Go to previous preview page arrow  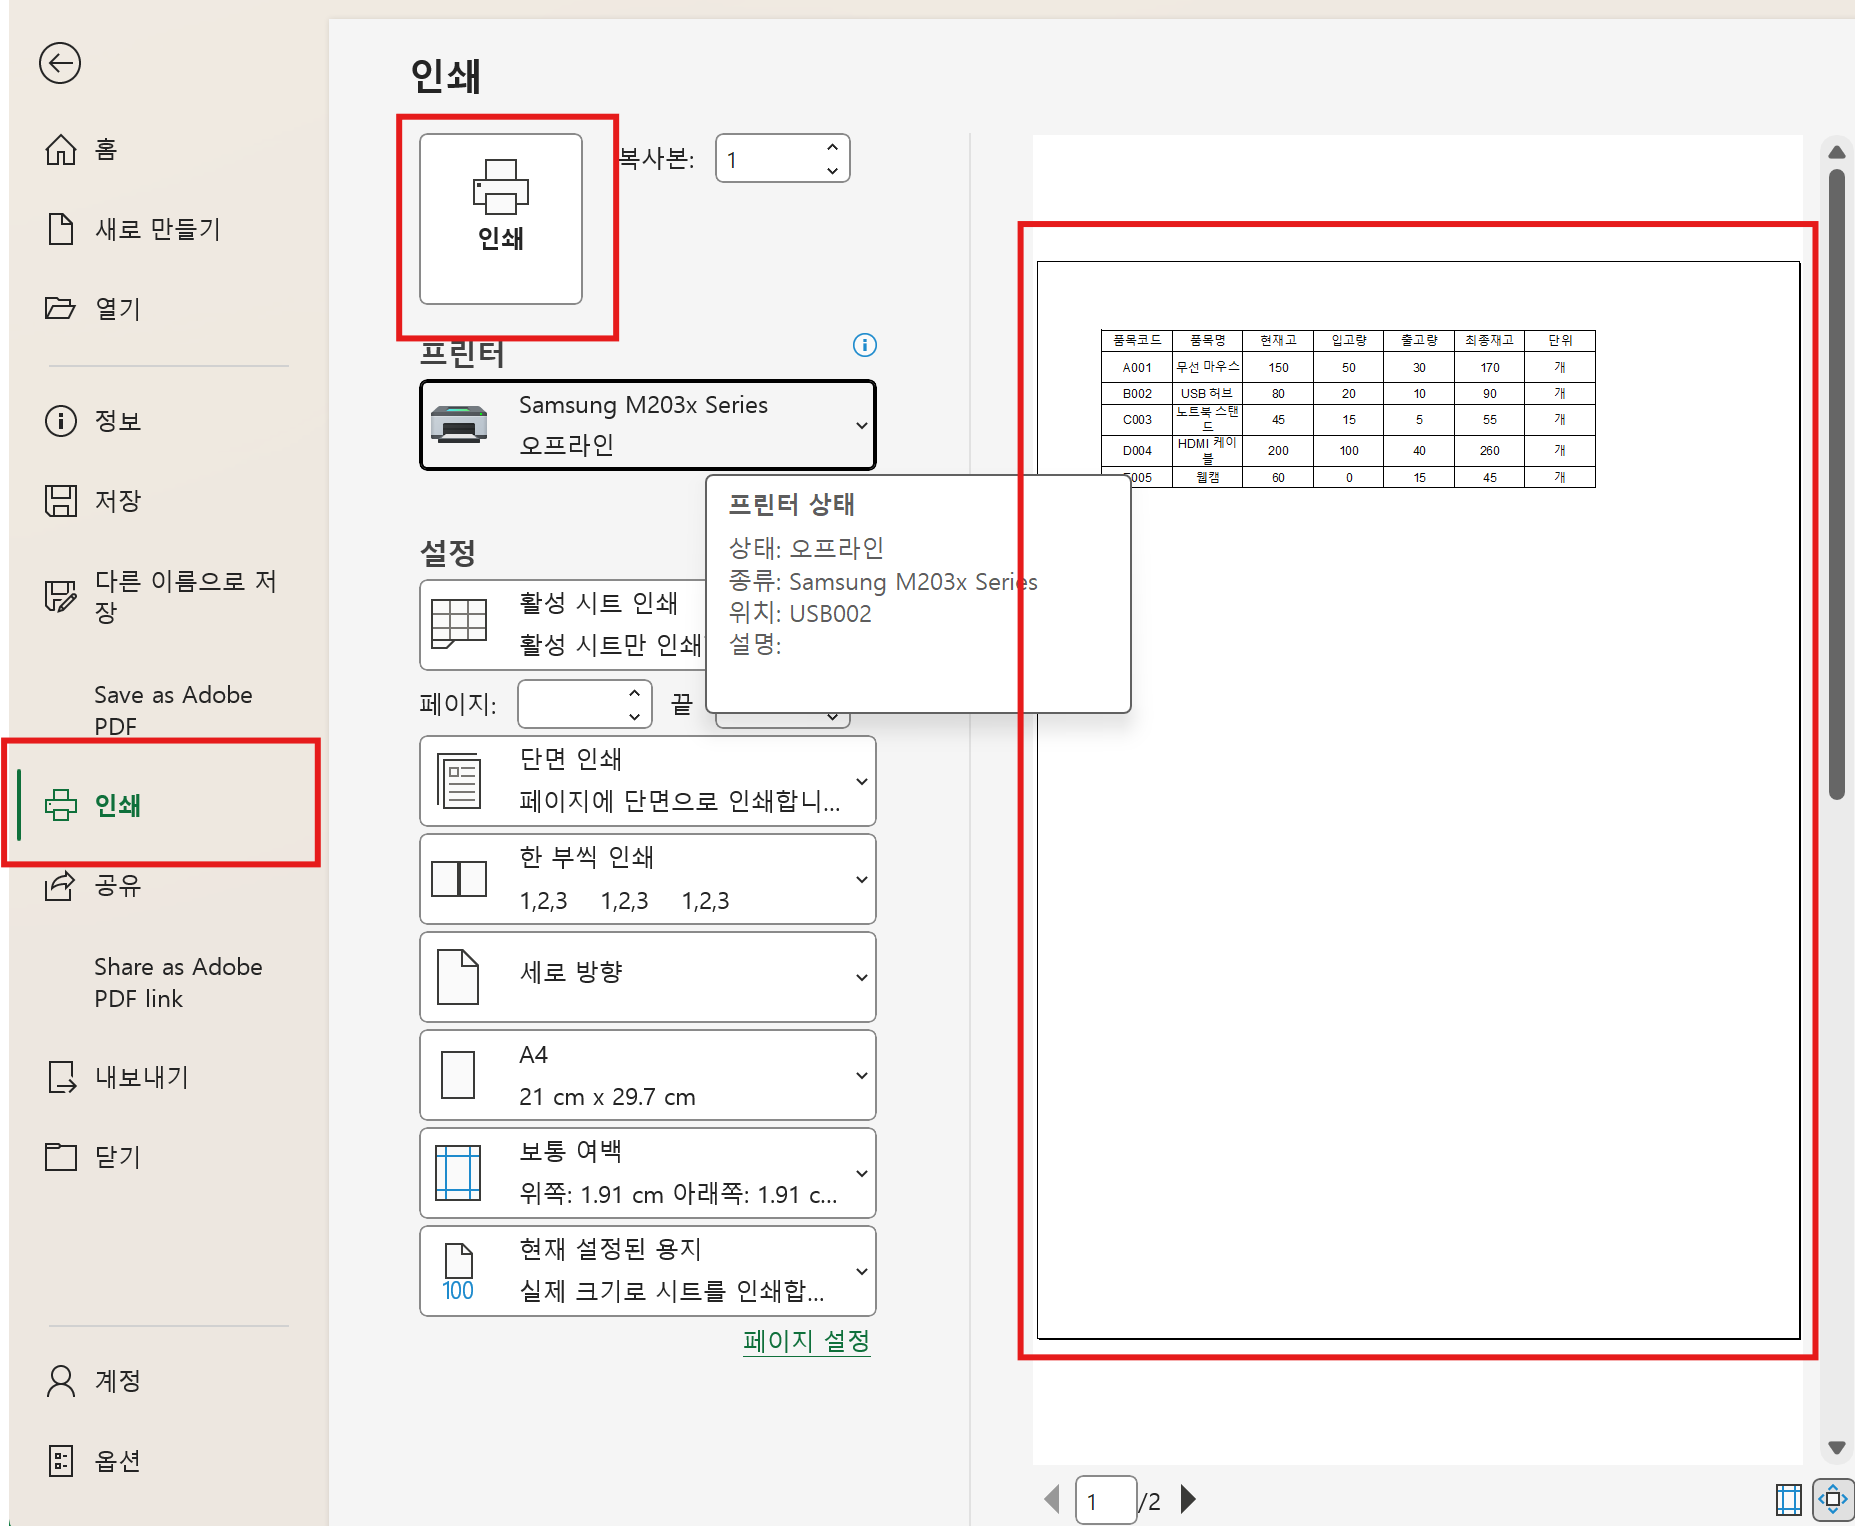(1051, 1499)
